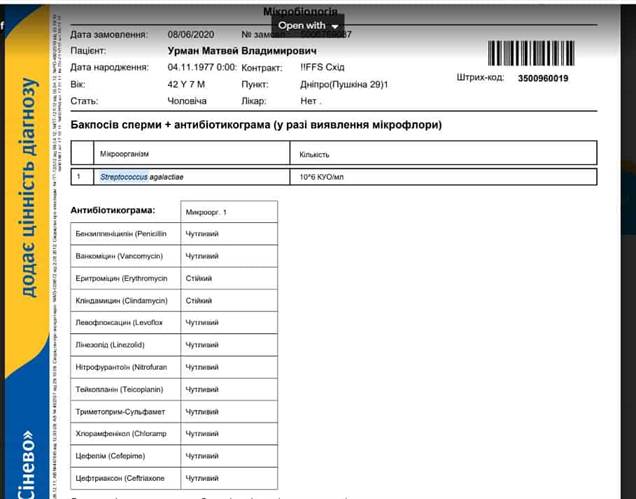Click barcode number 3500960019
Screen dimensions: 636x499
[543, 79]
